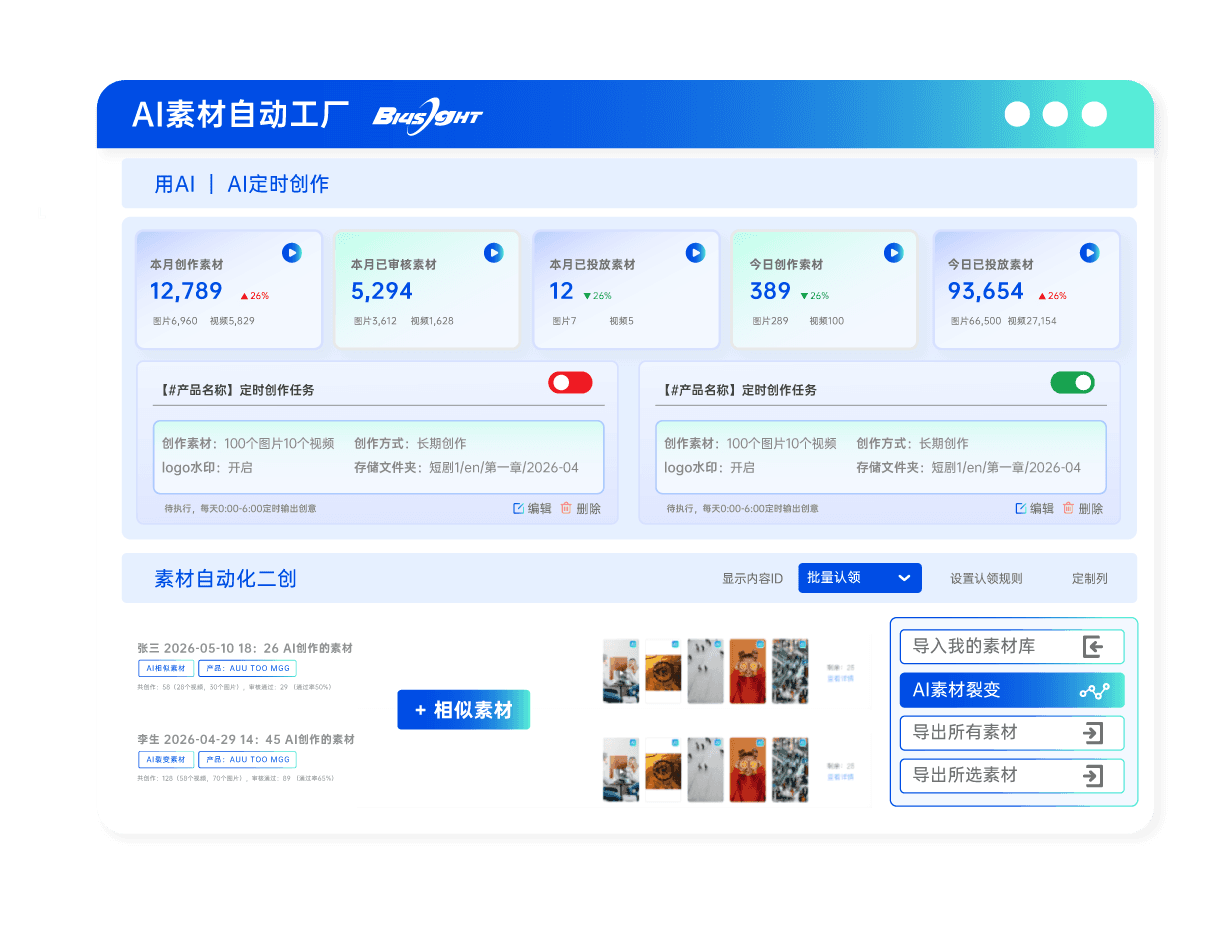Open first video thumbnail in 张三 row
Screen dimensions: 1224x933
point(621,670)
